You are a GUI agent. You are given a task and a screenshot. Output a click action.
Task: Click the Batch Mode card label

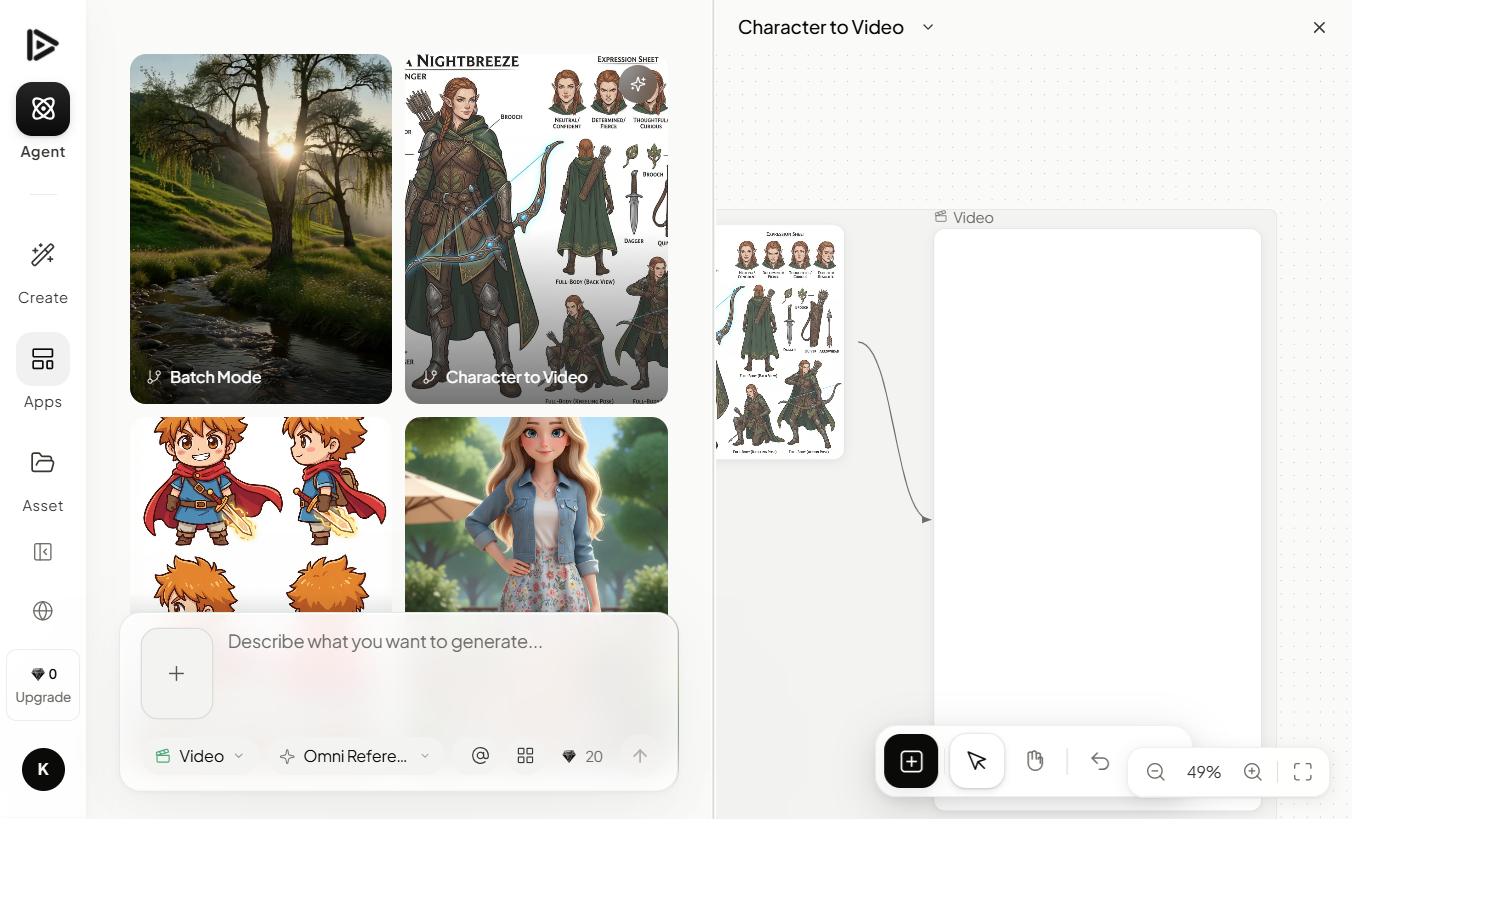pyautogui.click(x=216, y=377)
